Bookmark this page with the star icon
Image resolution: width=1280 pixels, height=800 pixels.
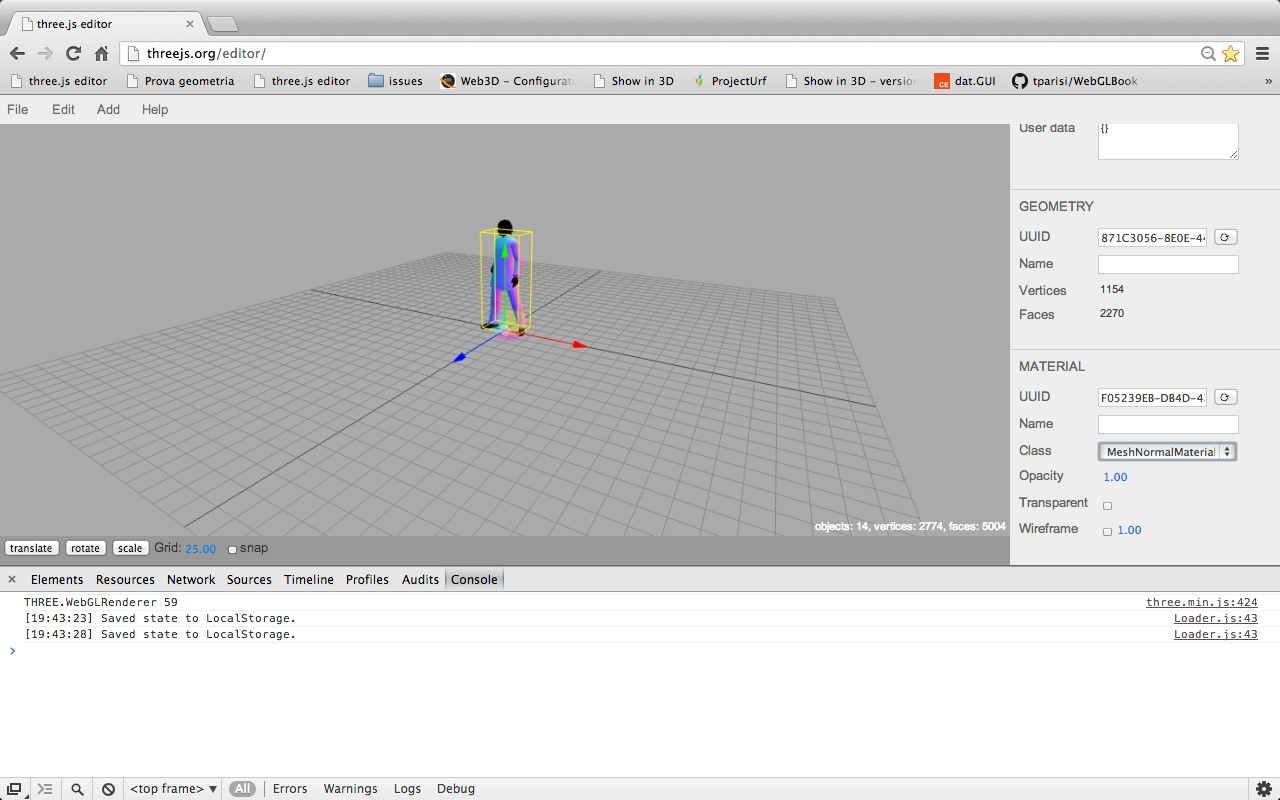(1230, 53)
